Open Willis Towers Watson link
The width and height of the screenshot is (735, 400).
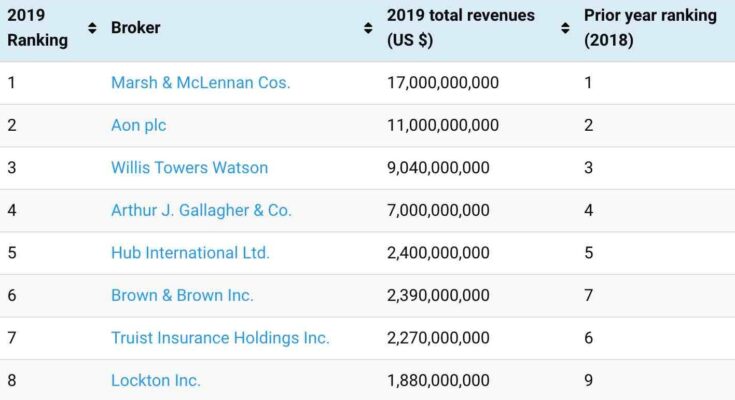189,167
